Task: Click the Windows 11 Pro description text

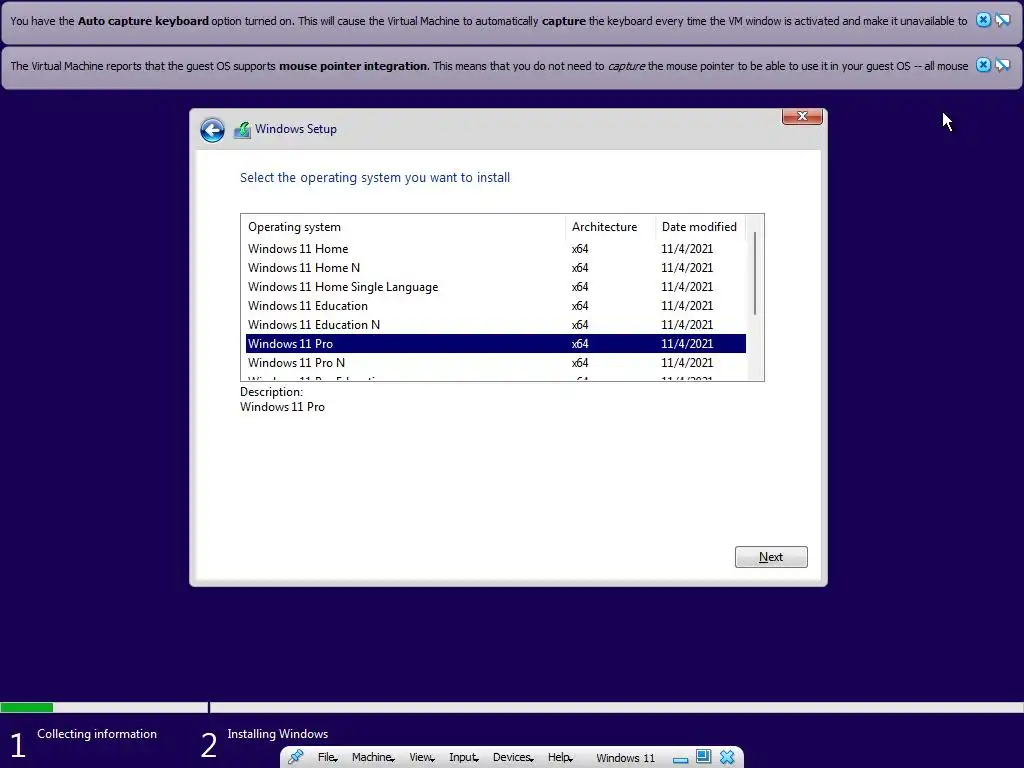Action: pos(282,407)
